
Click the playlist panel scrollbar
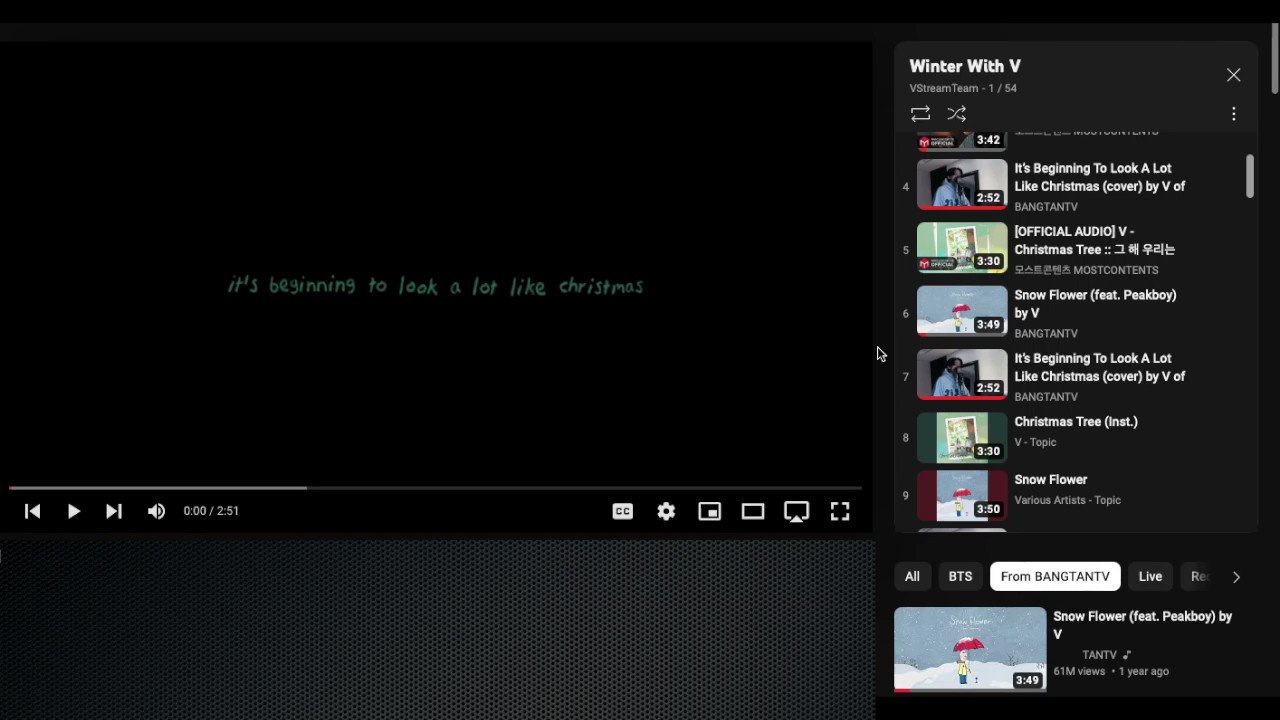[x=1250, y=176]
